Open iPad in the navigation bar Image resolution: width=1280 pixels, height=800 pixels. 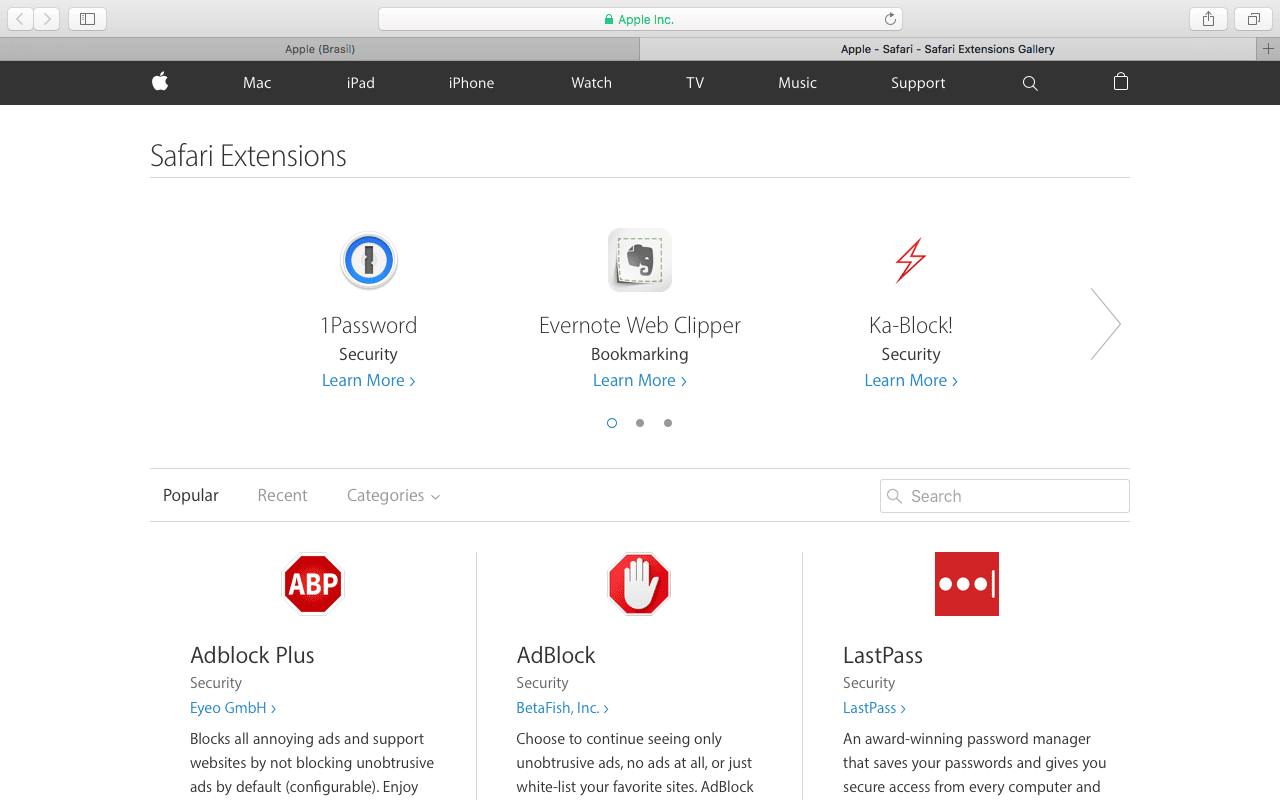click(x=361, y=83)
